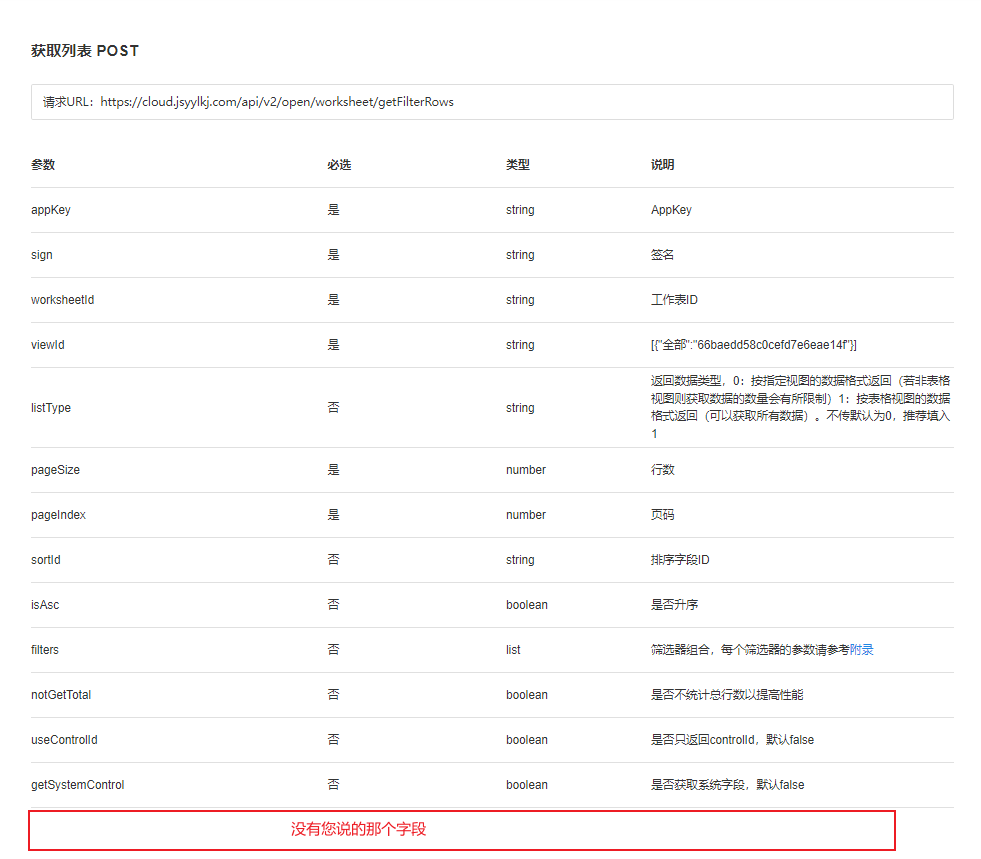This screenshot has width=981, height=859.
Task: Select the appKey parameter name
Action: pyautogui.click(x=51, y=210)
